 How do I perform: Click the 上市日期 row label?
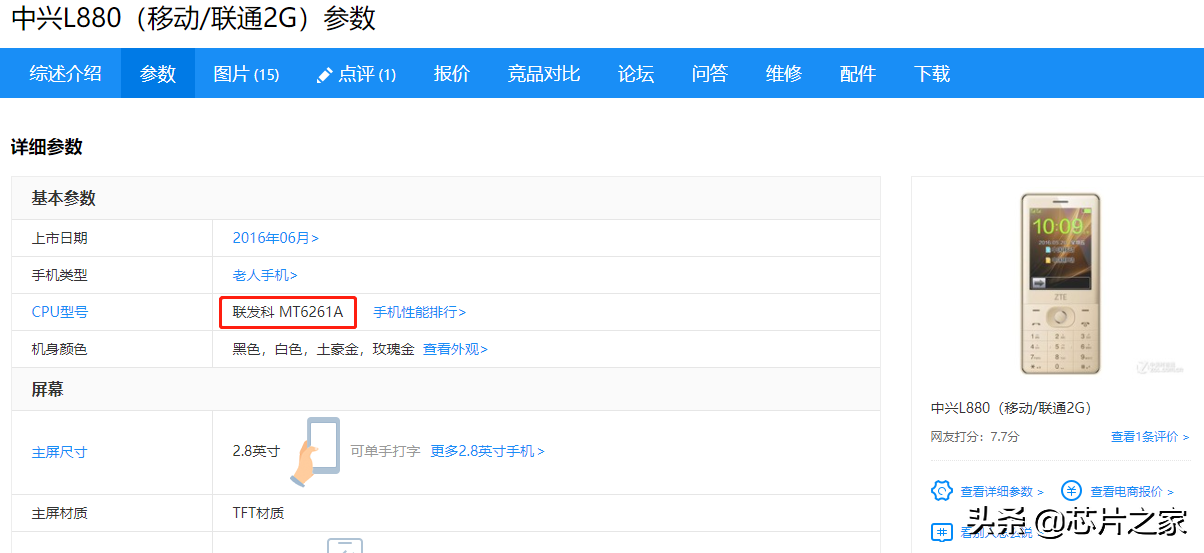60,238
